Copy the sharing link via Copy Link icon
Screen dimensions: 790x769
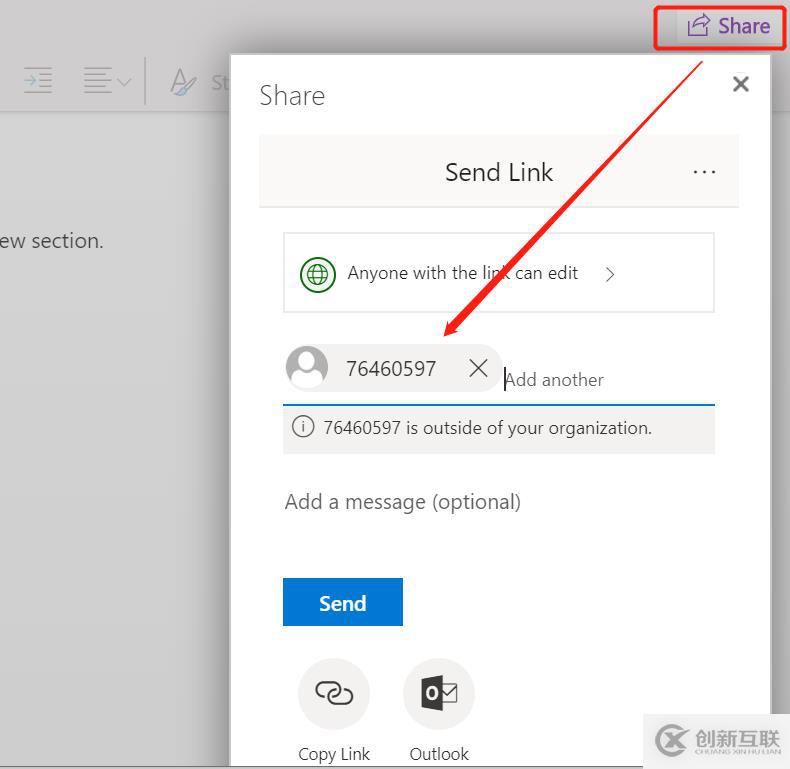coord(334,693)
